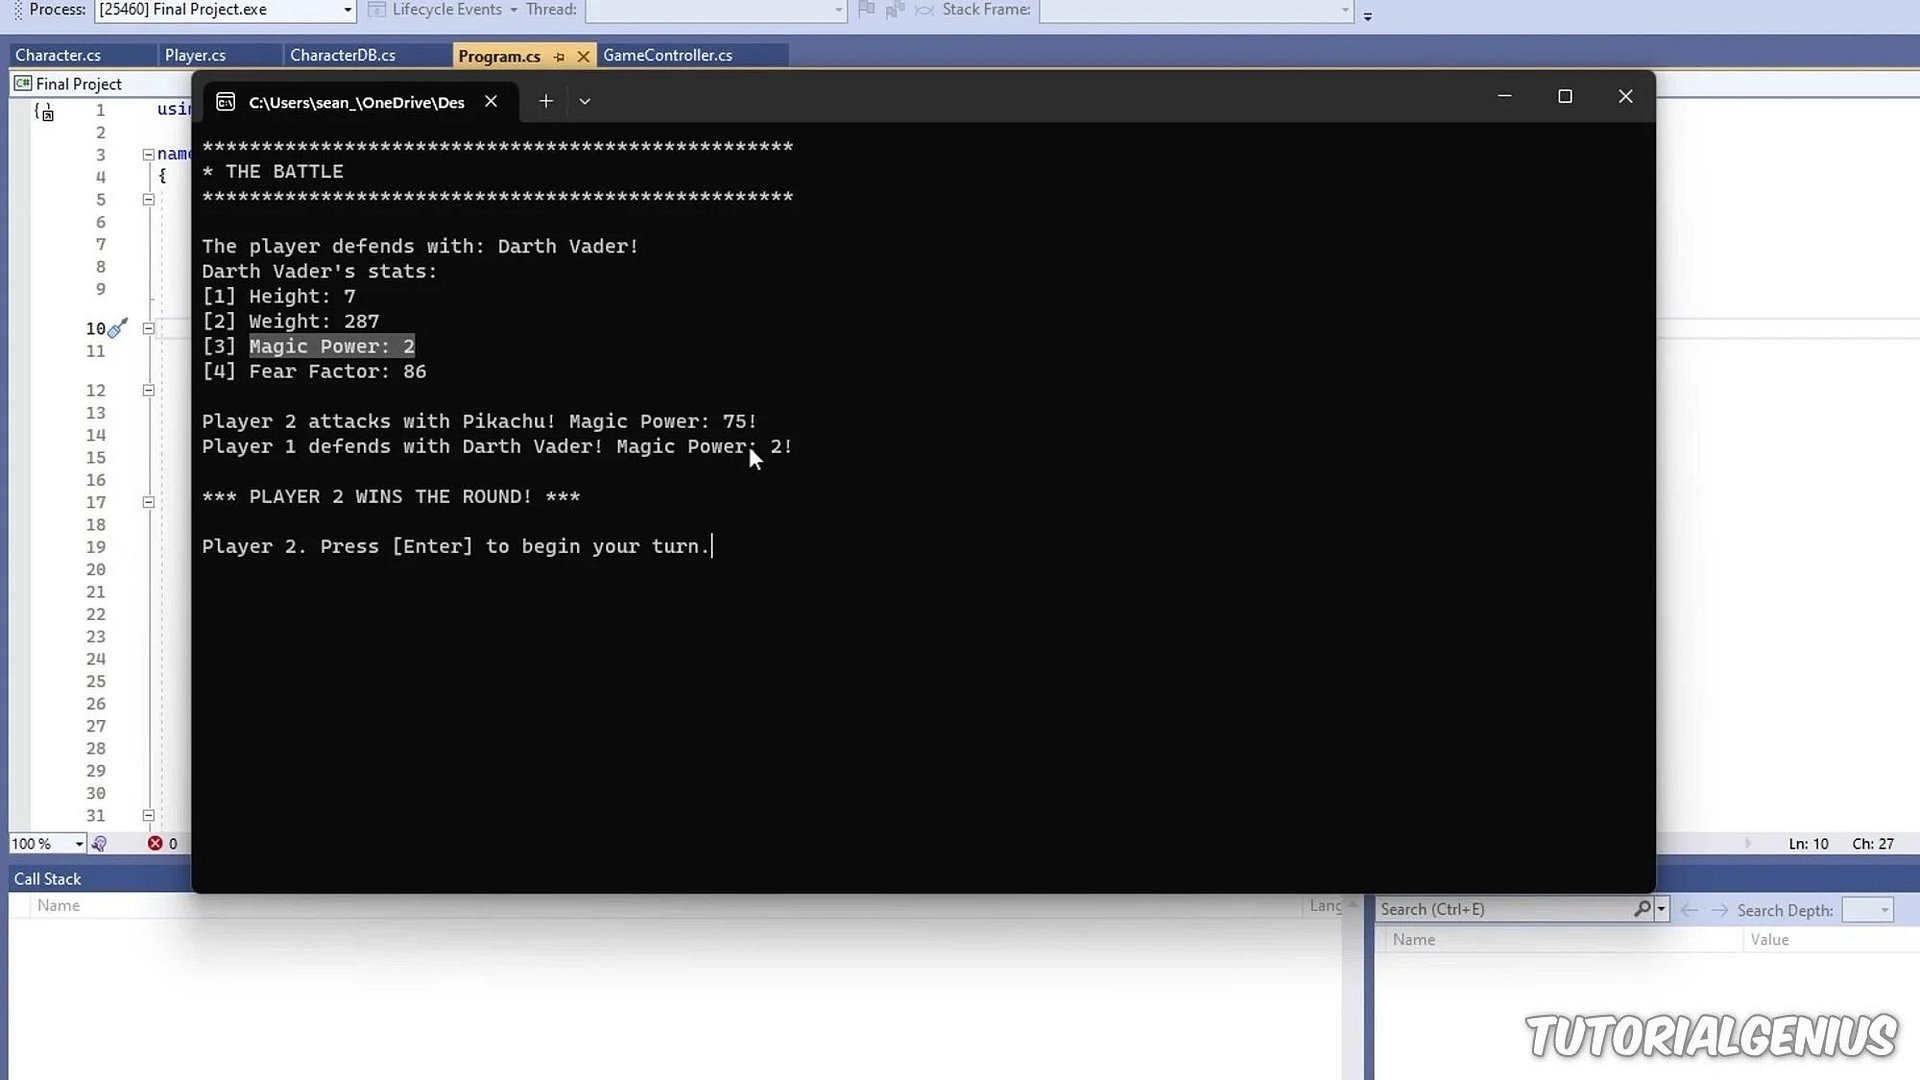1920x1080 pixels.
Task: Collapse the namespace block at line 3
Action: point(148,154)
